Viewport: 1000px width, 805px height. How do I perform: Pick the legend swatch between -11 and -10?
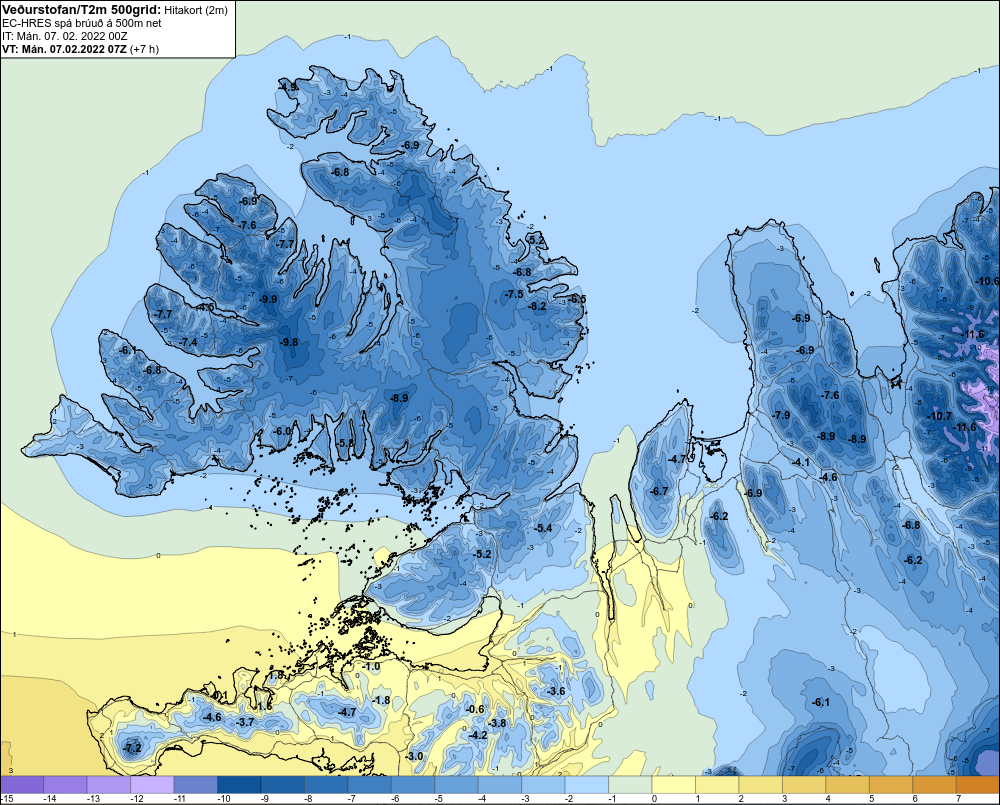tap(196, 784)
